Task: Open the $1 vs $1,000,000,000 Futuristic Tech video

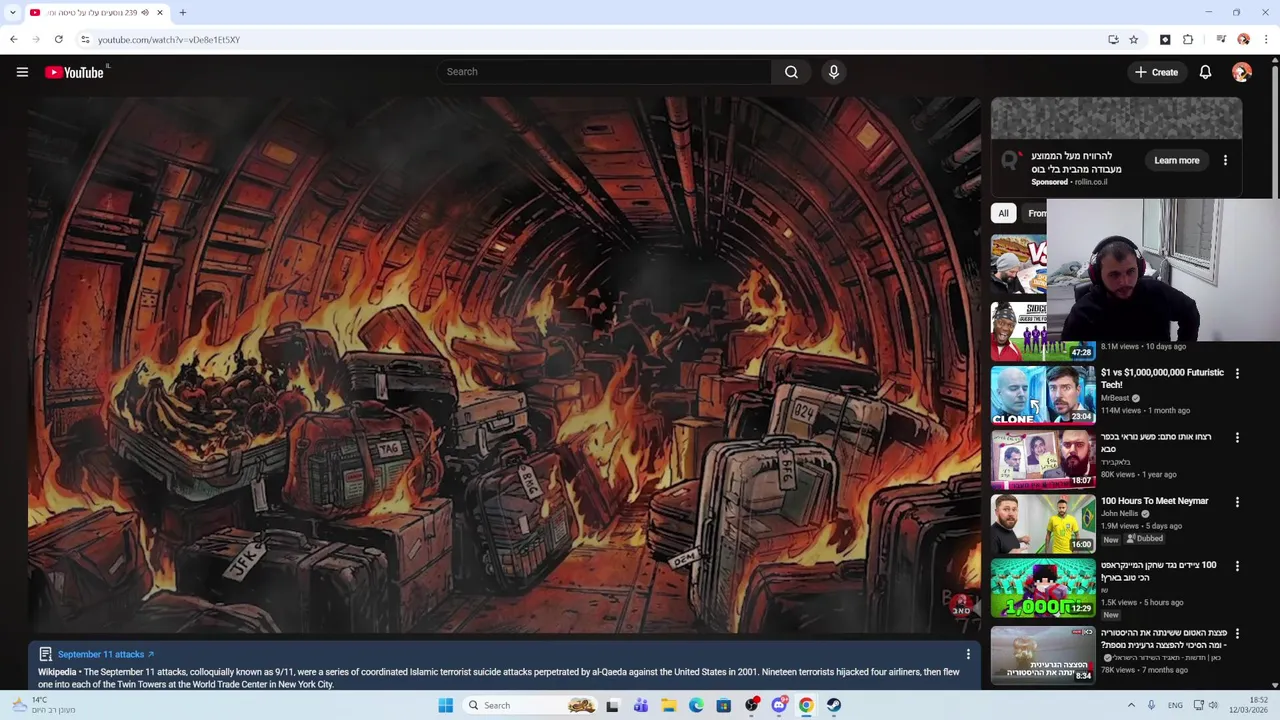Action: [x=1162, y=378]
